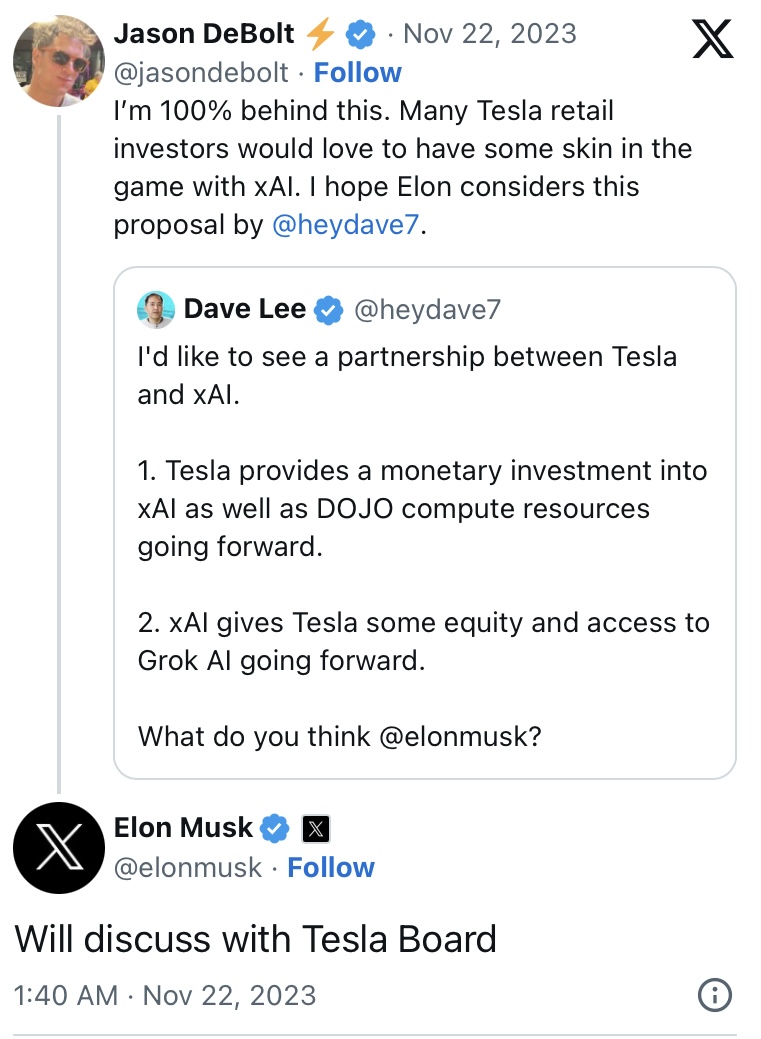Viewport: 761px width, 1039px height.
Task: Click the info icon beside the timestamp
Action: 714,995
